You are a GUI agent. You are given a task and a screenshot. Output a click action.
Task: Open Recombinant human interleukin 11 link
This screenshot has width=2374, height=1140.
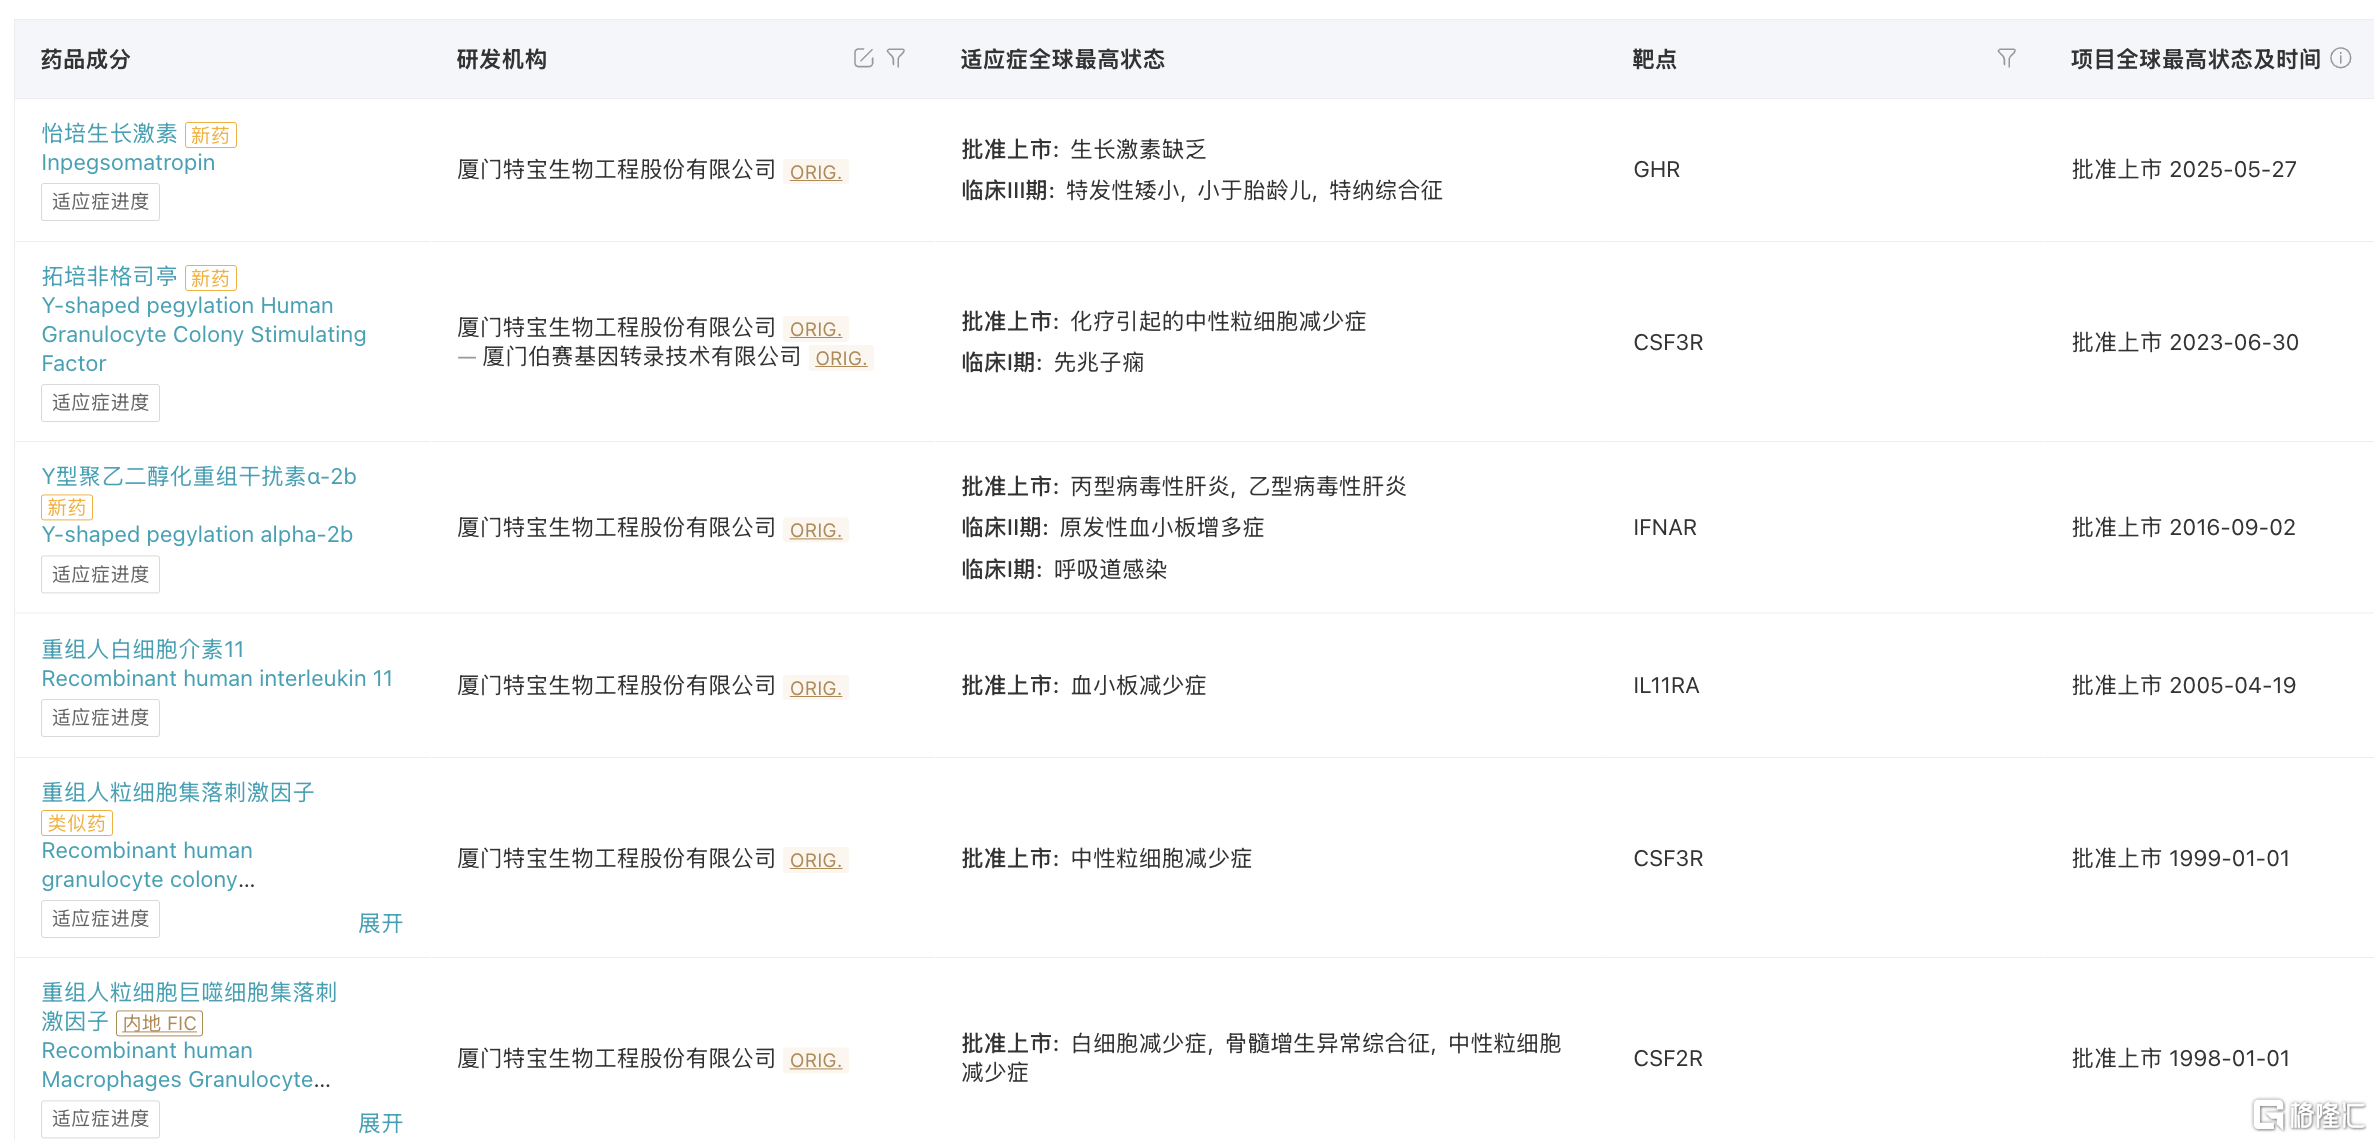coord(217,678)
